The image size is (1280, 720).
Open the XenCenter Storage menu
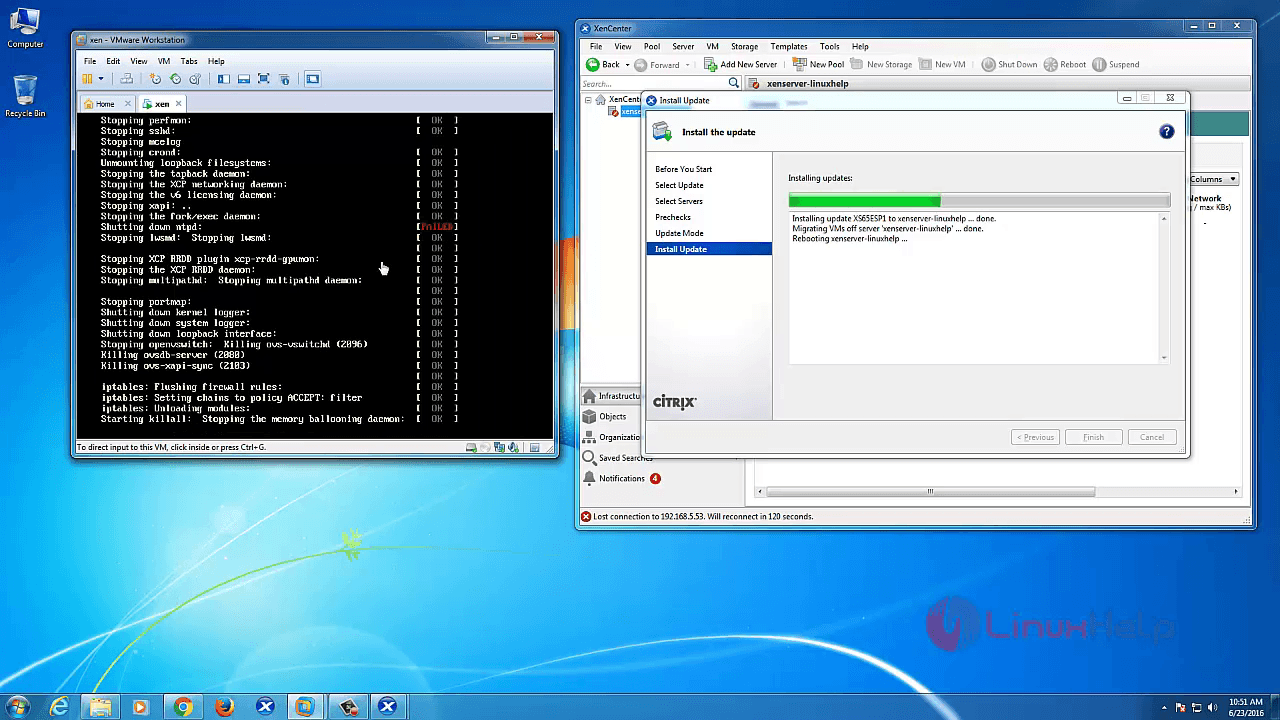click(744, 46)
